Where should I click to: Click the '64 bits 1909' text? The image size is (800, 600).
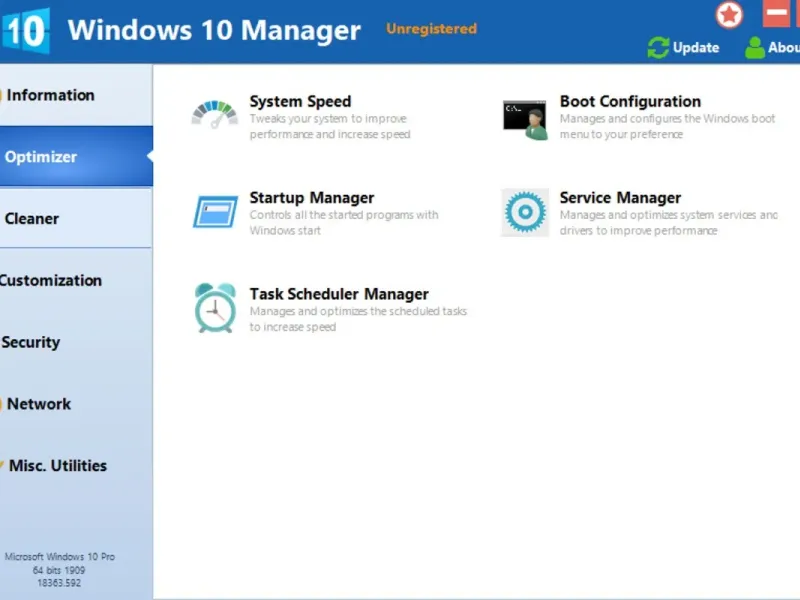pos(59,570)
